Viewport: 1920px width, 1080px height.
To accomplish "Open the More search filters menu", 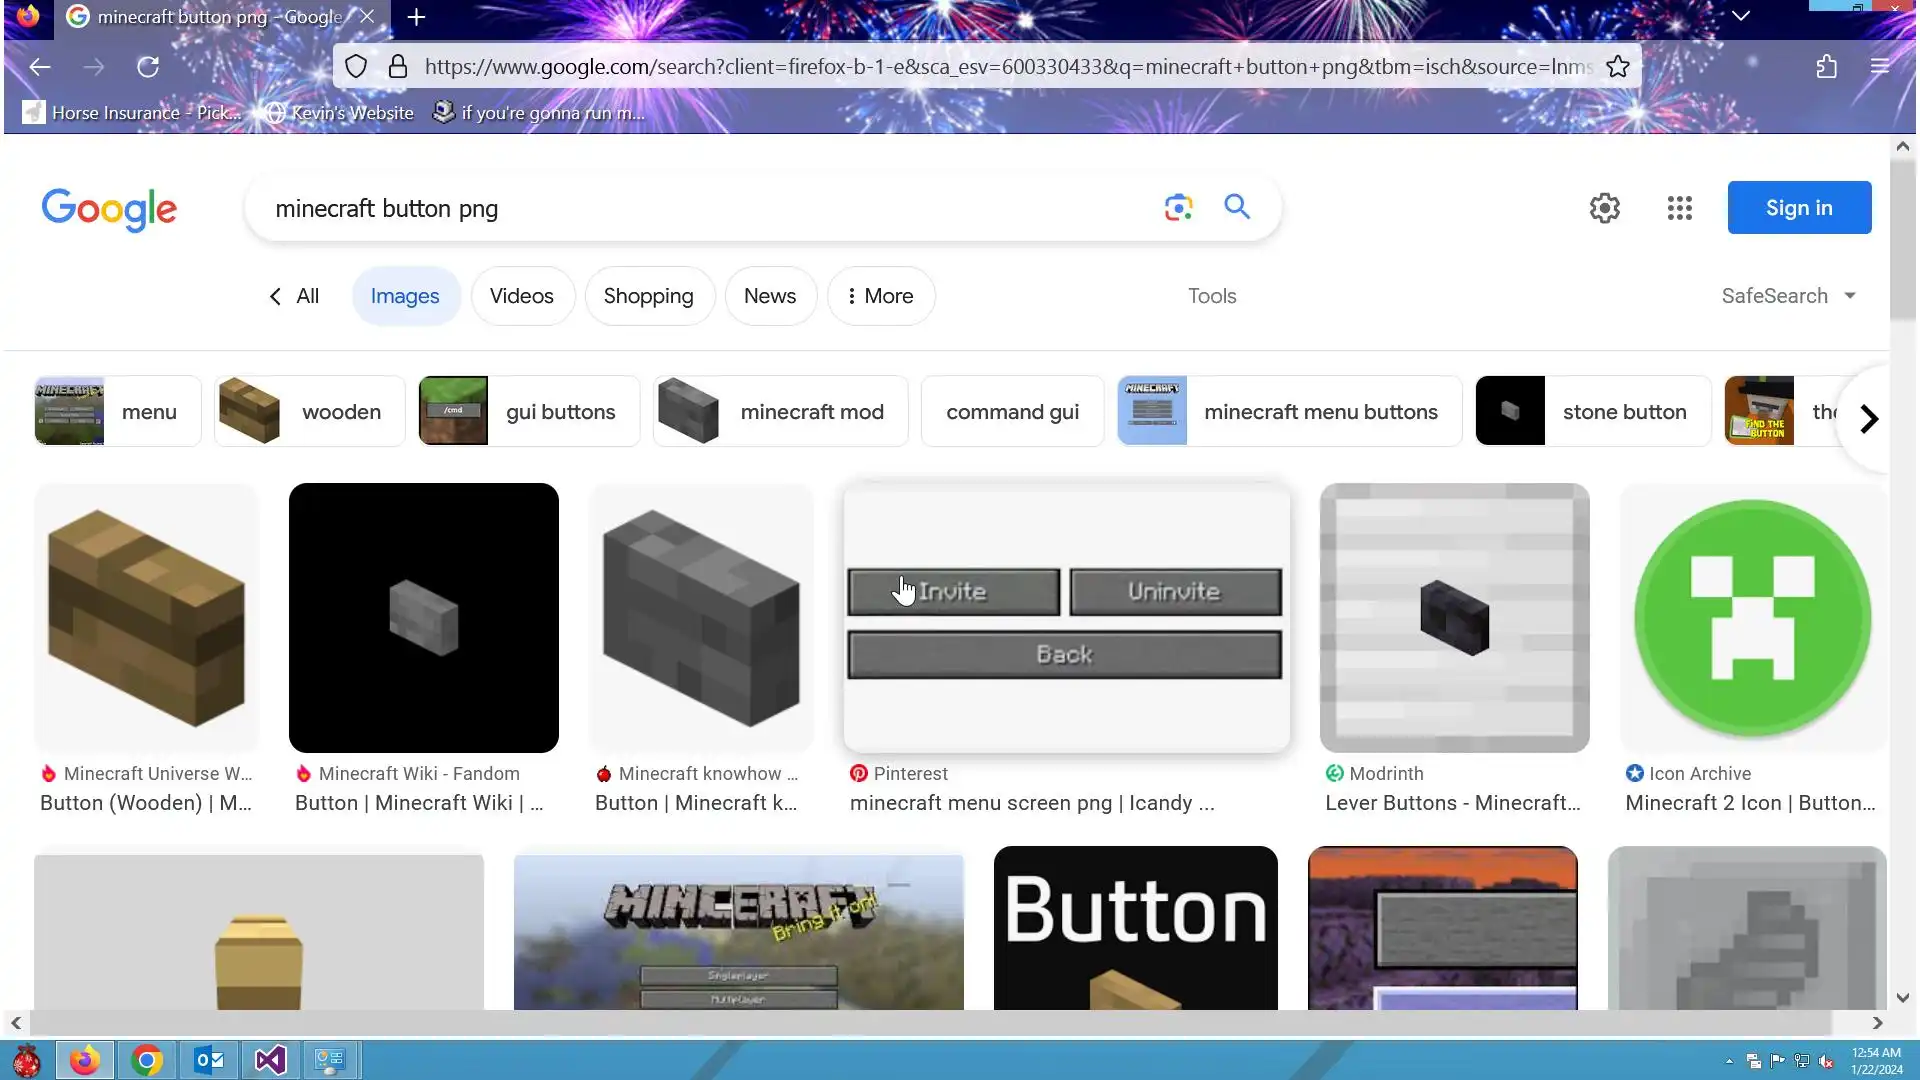I will (880, 296).
